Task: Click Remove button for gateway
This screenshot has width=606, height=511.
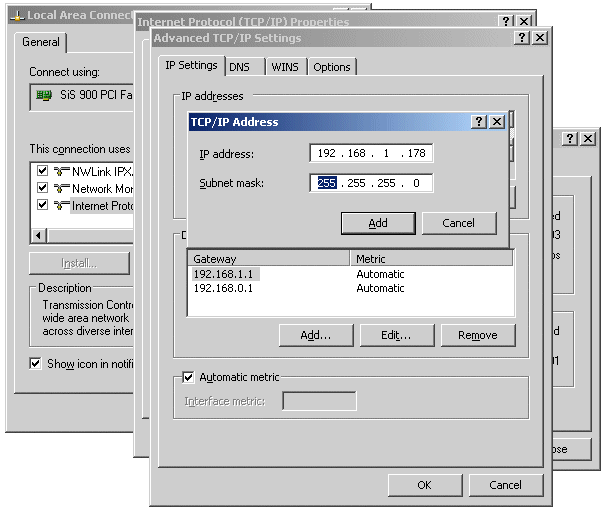Action: pyautogui.click(x=478, y=335)
